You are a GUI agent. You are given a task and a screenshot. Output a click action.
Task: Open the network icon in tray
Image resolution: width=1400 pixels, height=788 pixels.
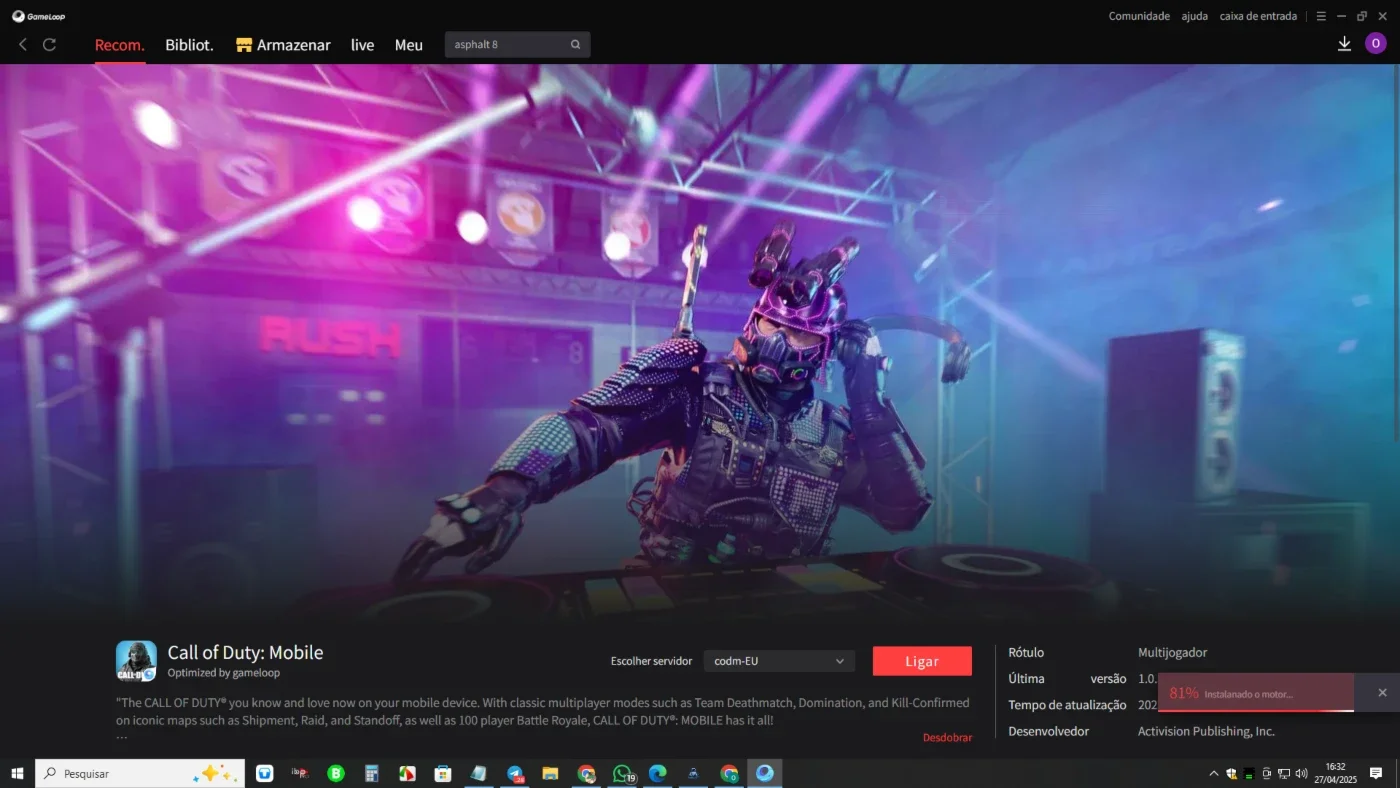[1284, 773]
